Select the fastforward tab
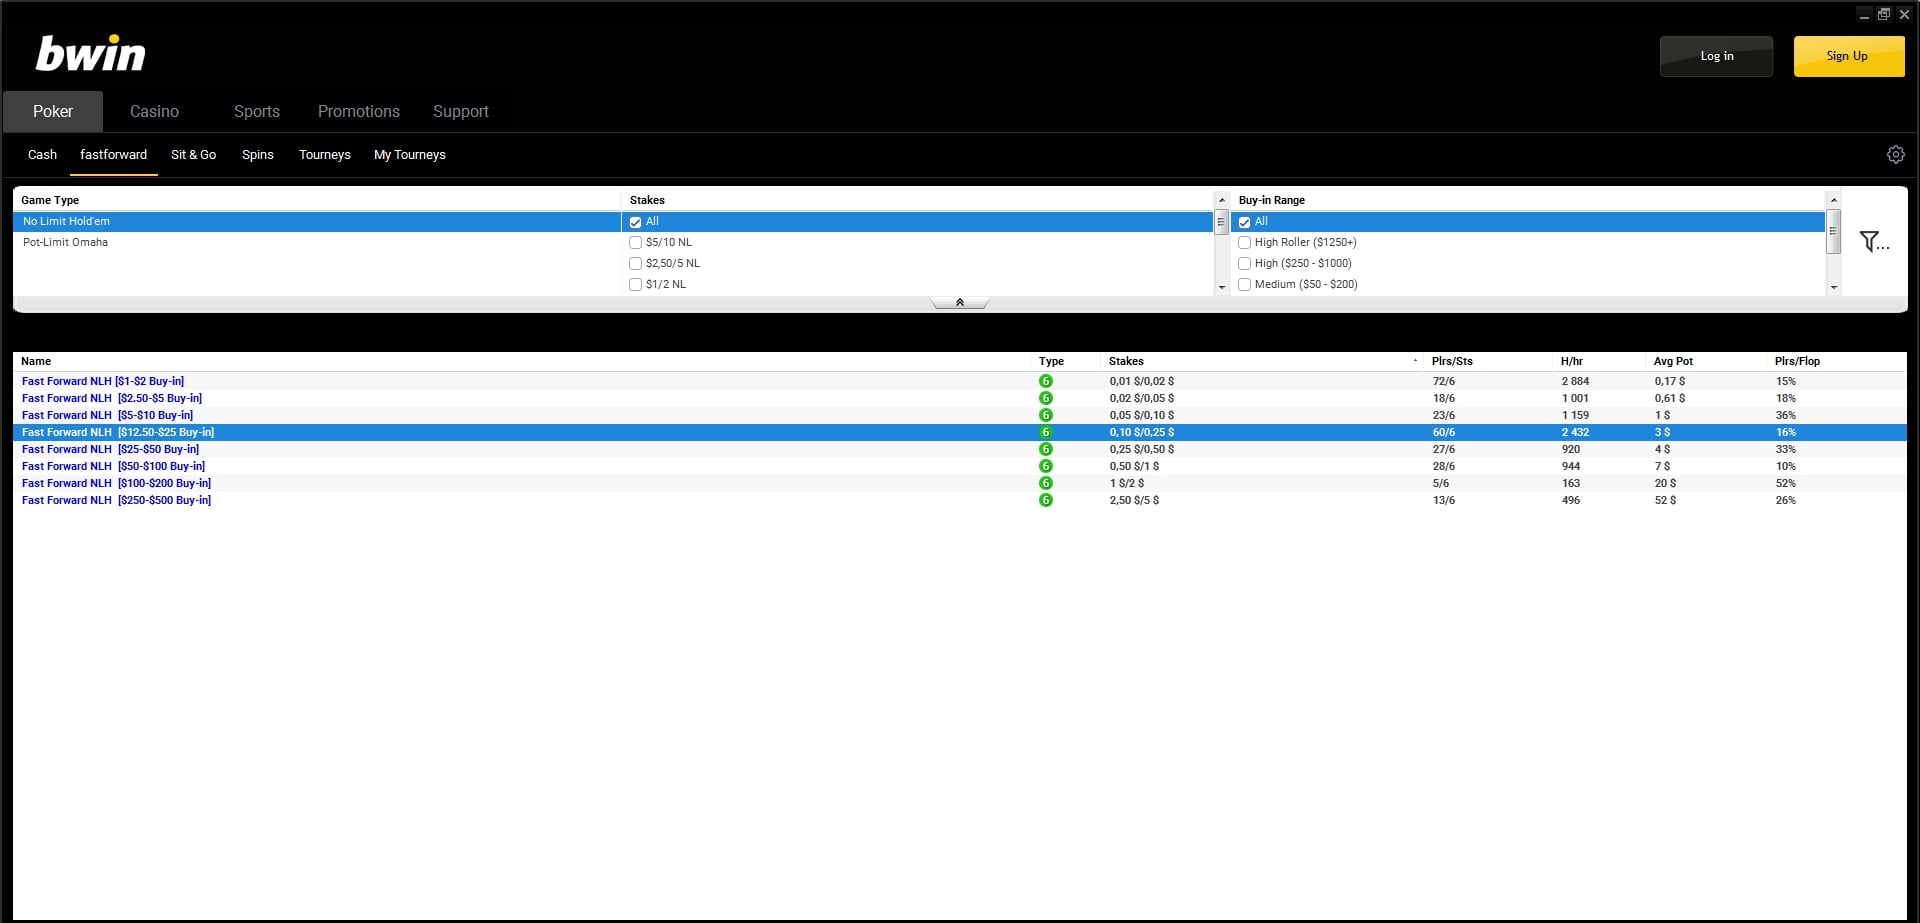Viewport: 1920px width, 923px height. (x=113, y=154)
